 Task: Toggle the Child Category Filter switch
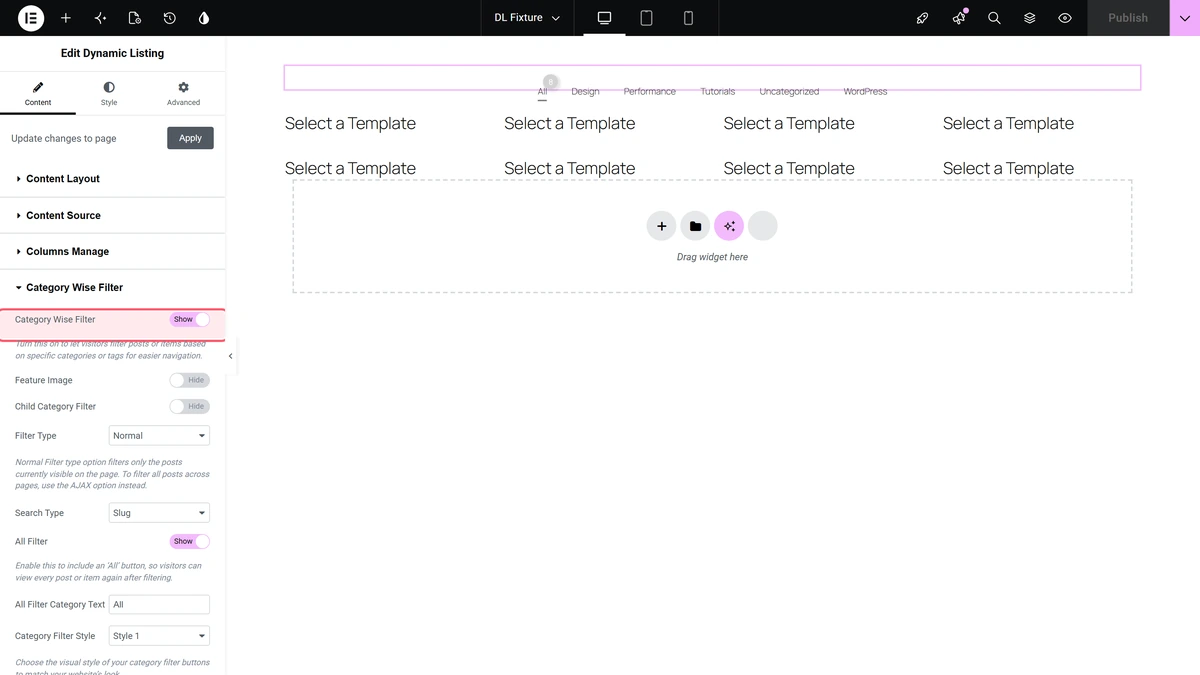pos(190,406)
